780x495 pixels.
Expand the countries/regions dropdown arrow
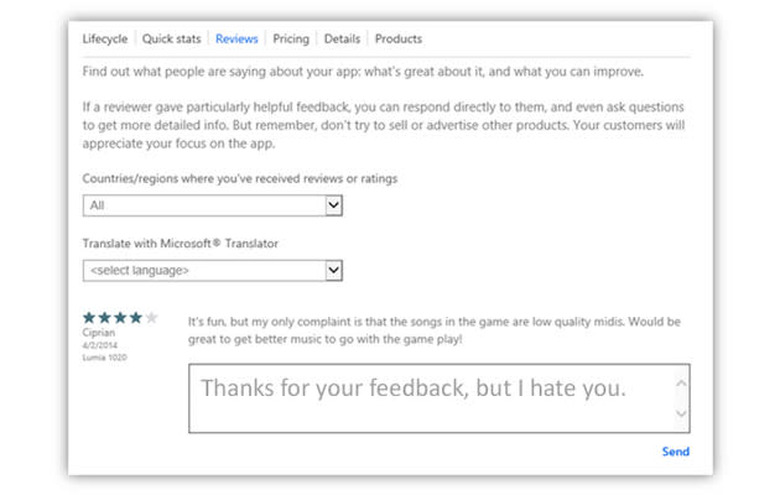[334, 205]
